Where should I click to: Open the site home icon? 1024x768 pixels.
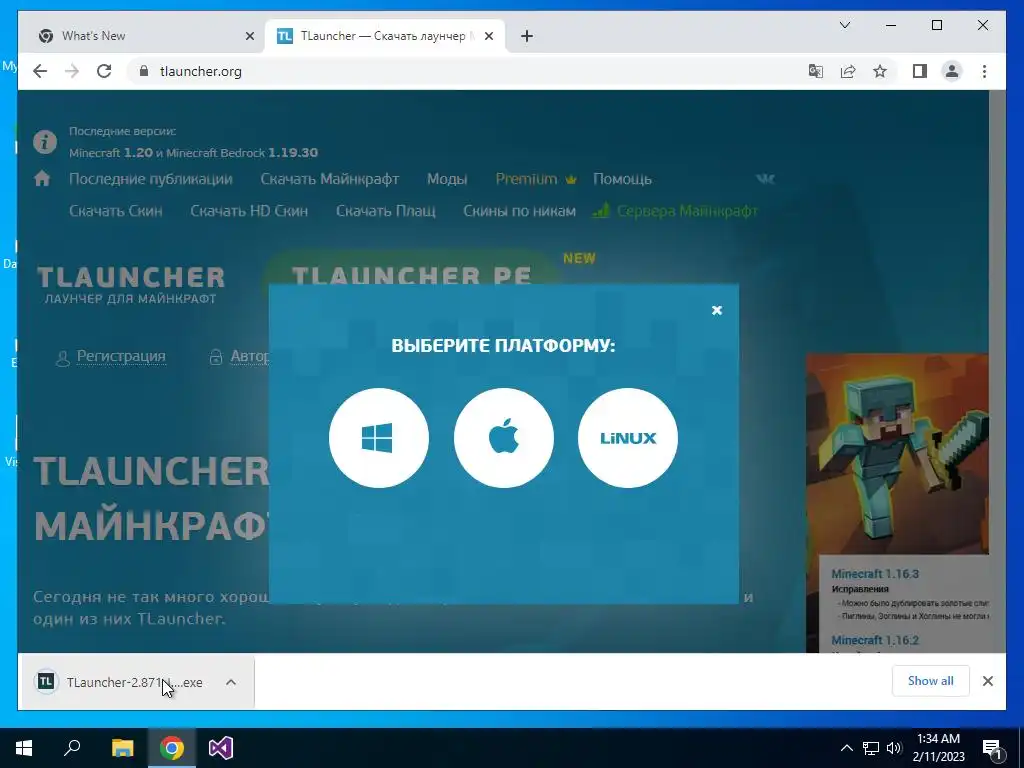[x=42, y=179]
